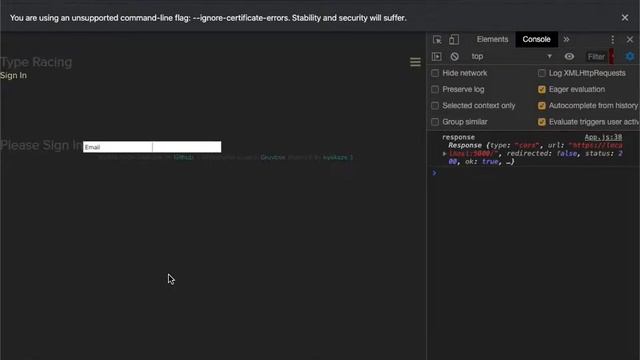640x360 pixels.
Task: Disable Autocomplete from history checkbox
Action: (x=542, y=106)
